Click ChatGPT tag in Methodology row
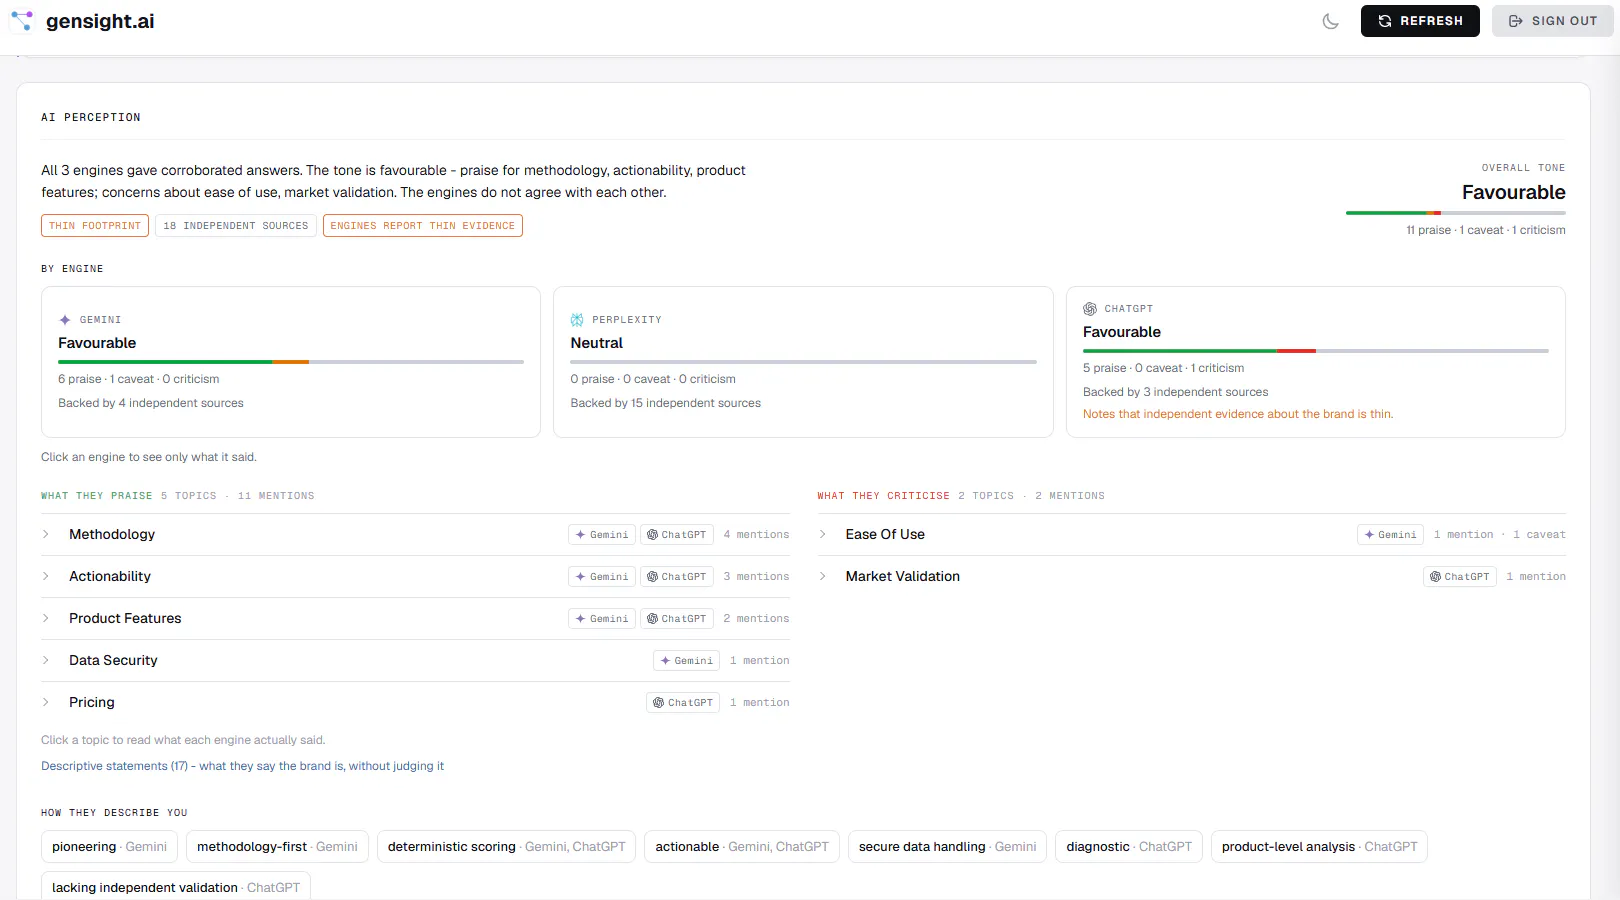This screenshot has height=900, width=1620. 677,535
